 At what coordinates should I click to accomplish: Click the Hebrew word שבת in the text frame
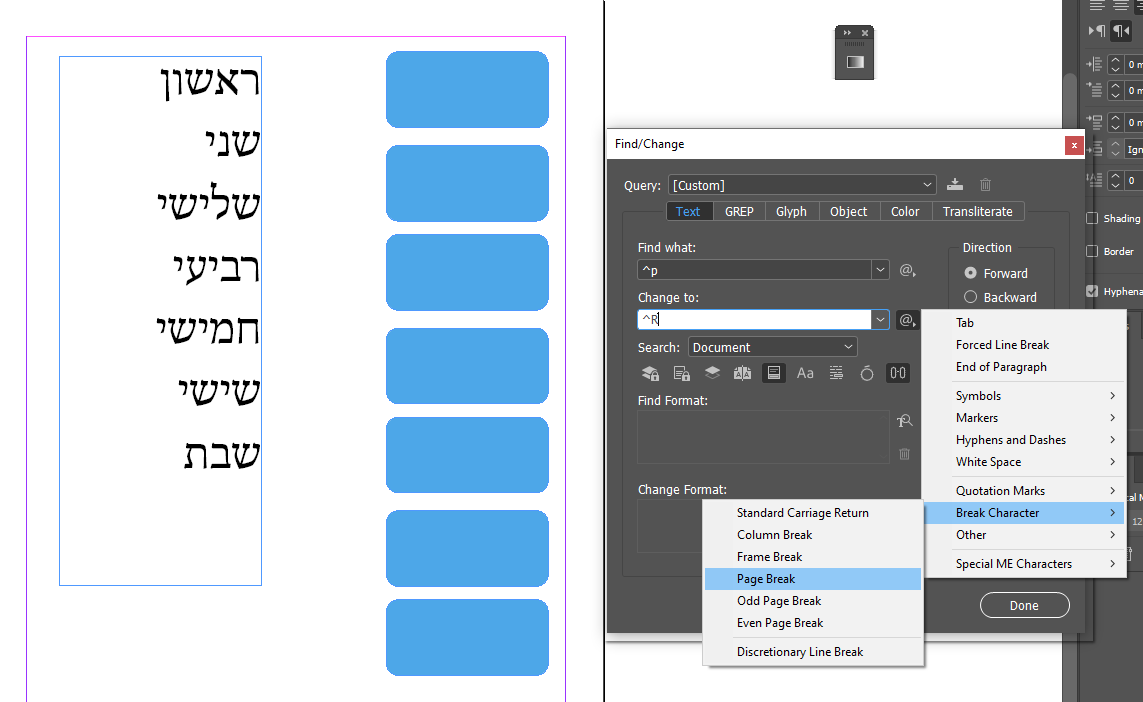tap(222, 454)
